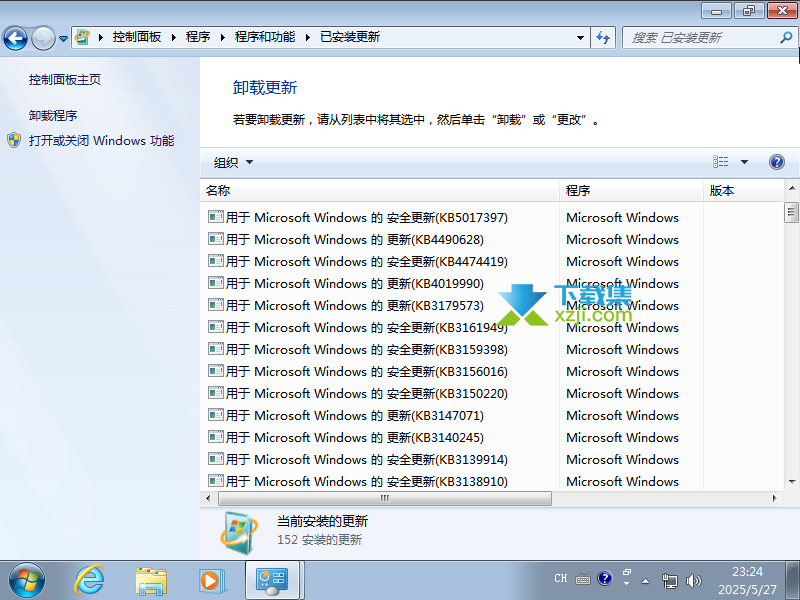This screenshot has width=800, height=600.
Task: Open the address bar history dropdown
Action: (x=580, y=38)
